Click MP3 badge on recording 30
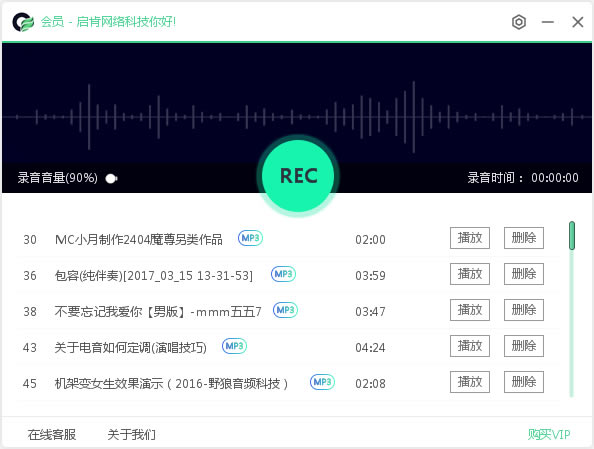This screenshot has height=449, width=594. point(250,238)
